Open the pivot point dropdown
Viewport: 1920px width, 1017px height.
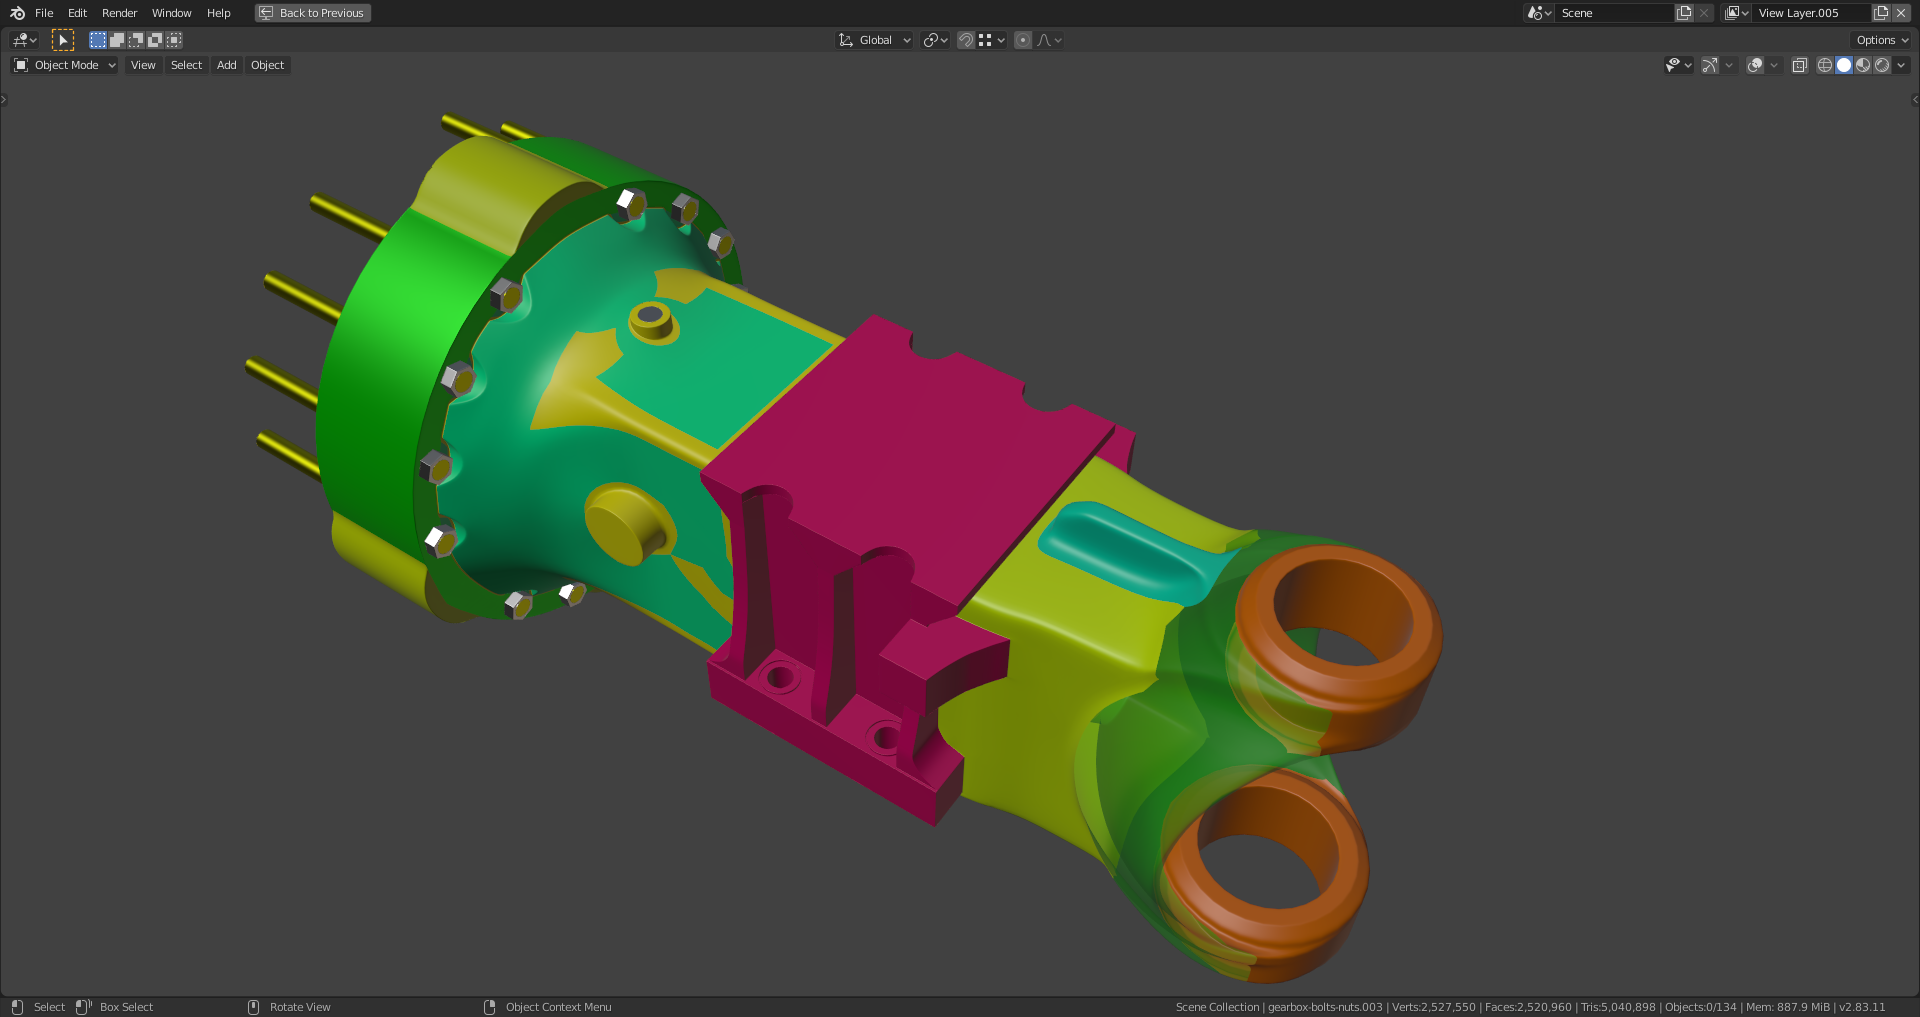935,40
